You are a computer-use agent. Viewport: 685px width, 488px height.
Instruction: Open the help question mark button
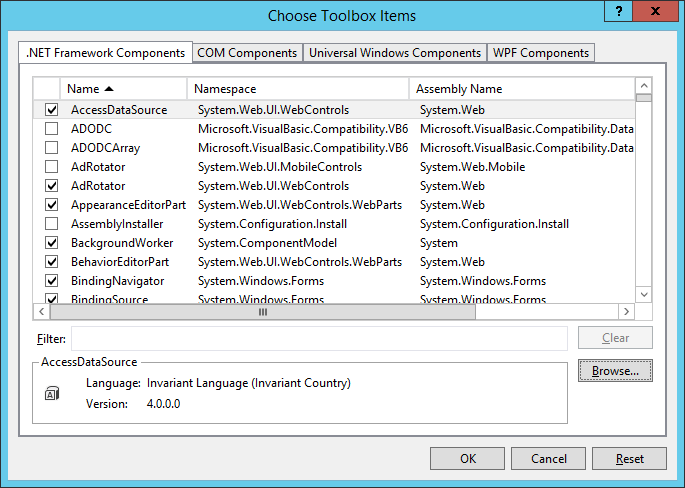[x=618, y=11]
